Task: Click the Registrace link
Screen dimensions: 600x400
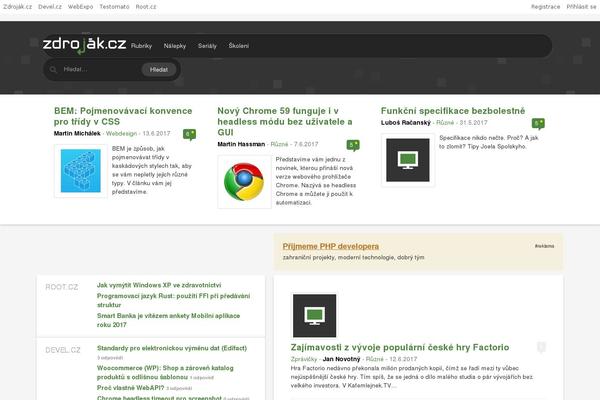Action: 545,6
